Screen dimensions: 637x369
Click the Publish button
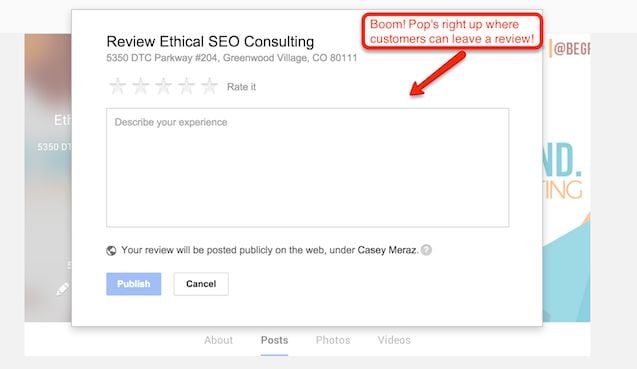click(x=134, y=284)
